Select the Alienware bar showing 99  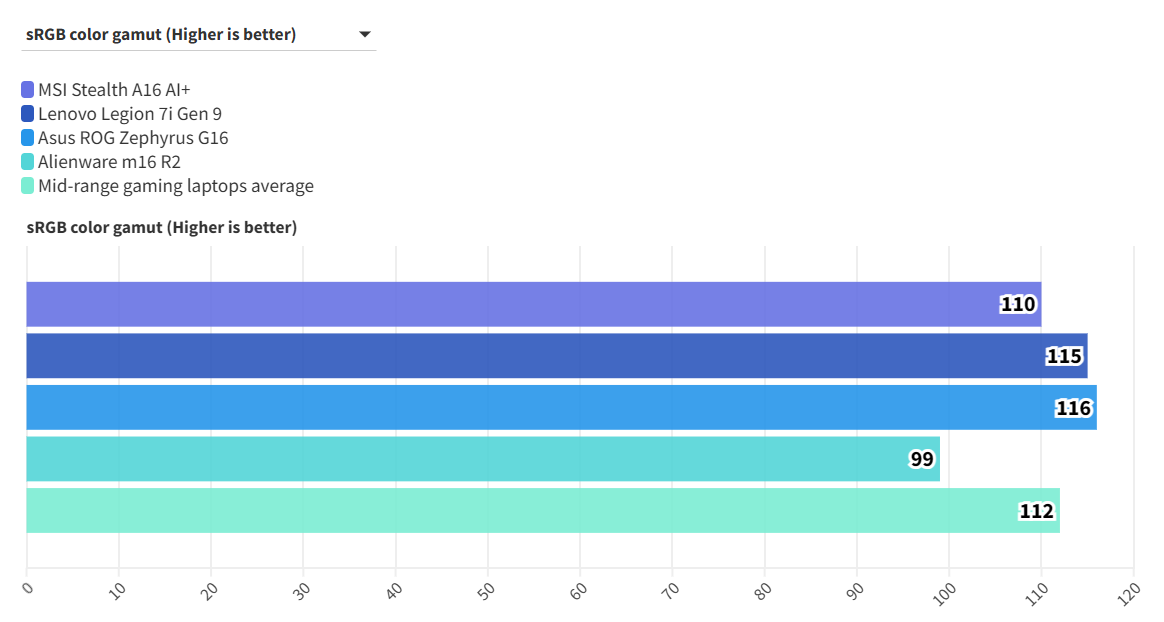click(482, 459)
